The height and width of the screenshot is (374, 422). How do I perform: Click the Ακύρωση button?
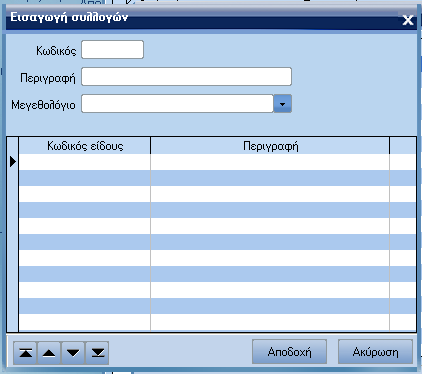click(375, 352)
